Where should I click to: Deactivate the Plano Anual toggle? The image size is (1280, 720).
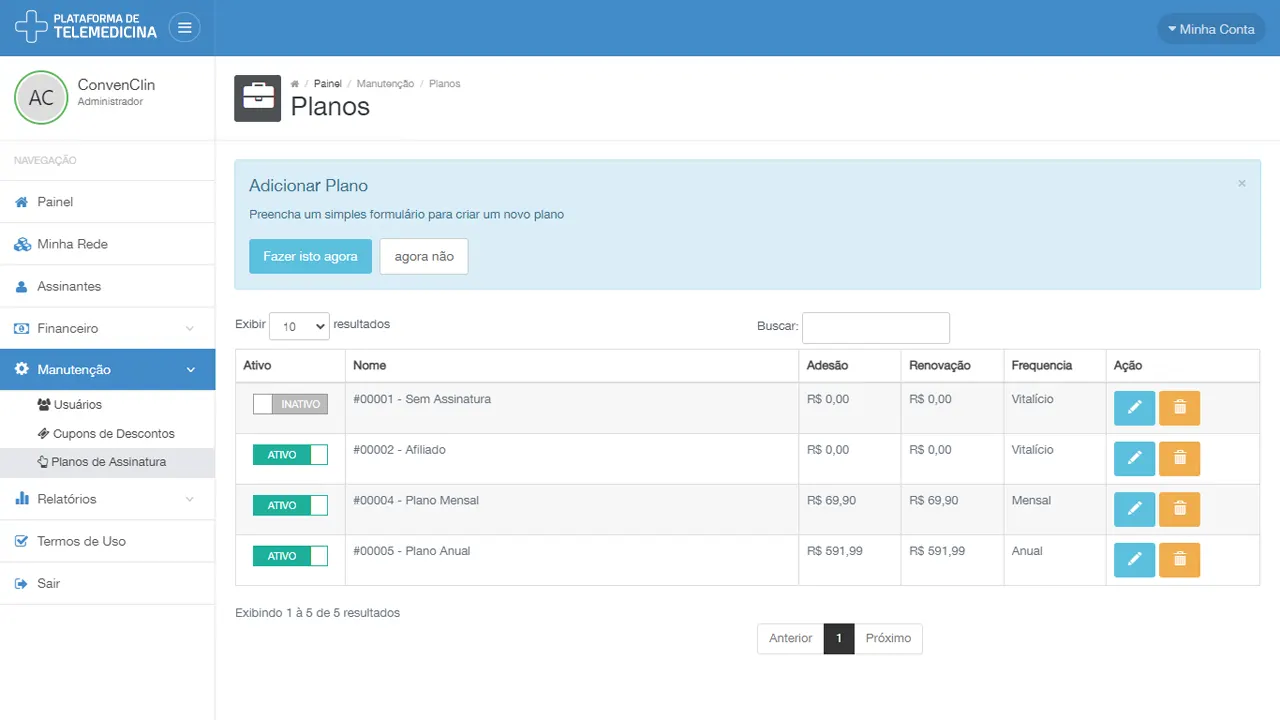click(290, 556)
